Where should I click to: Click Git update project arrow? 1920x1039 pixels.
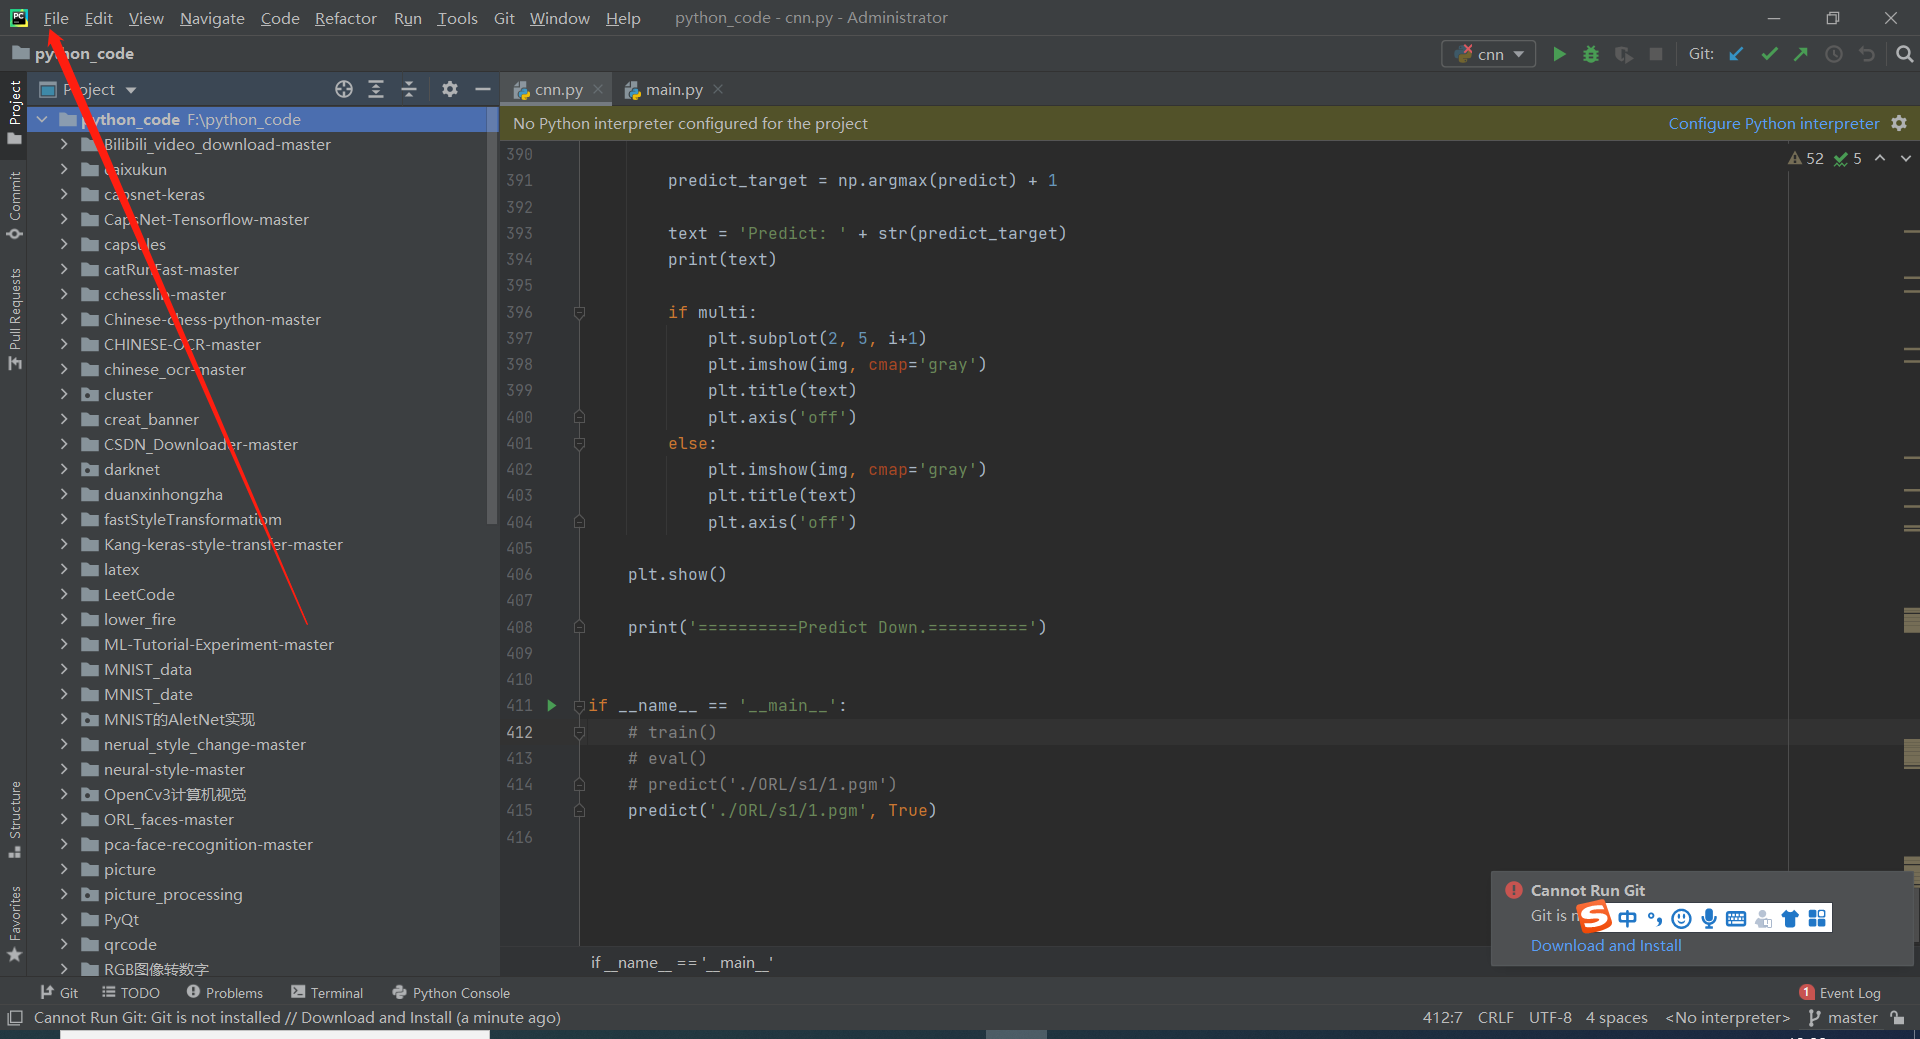[1737, 54]
